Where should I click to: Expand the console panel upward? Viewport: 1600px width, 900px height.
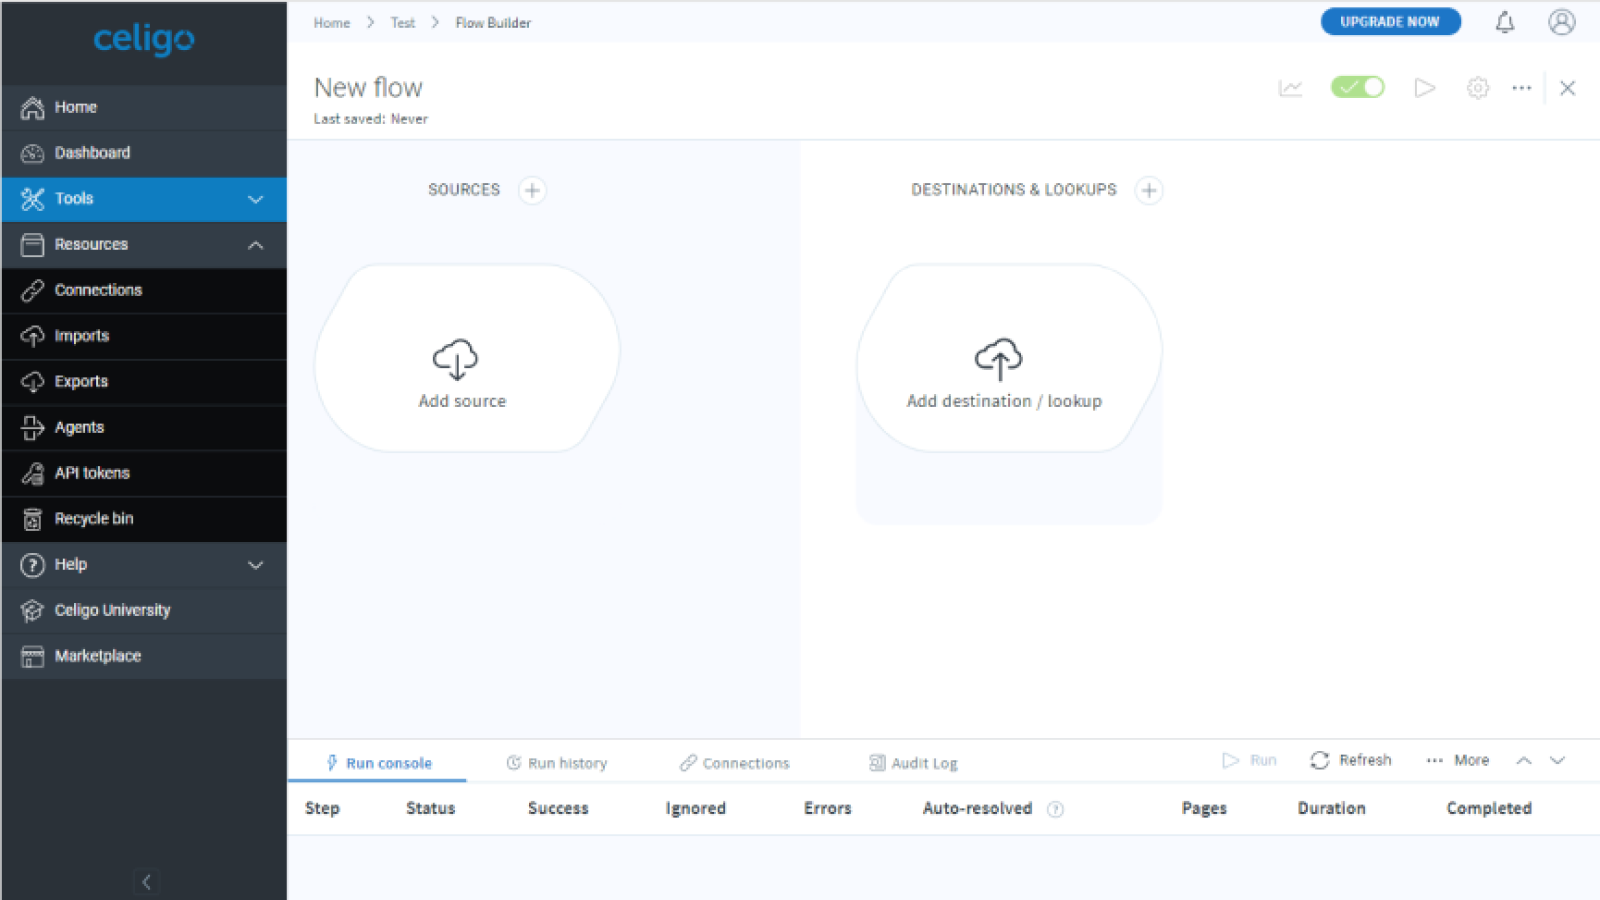tap(1524, 761)
